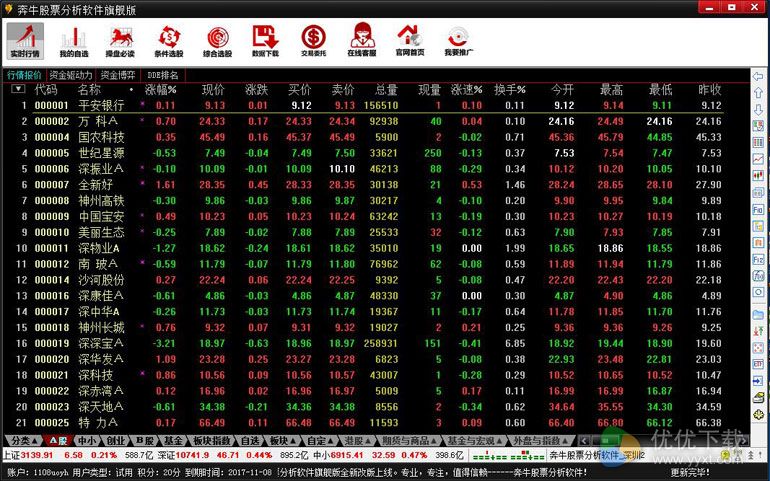Screen dimensions: 770x481
Task: Select the 创业 bottom tab
Action: [x=116, y=441]
